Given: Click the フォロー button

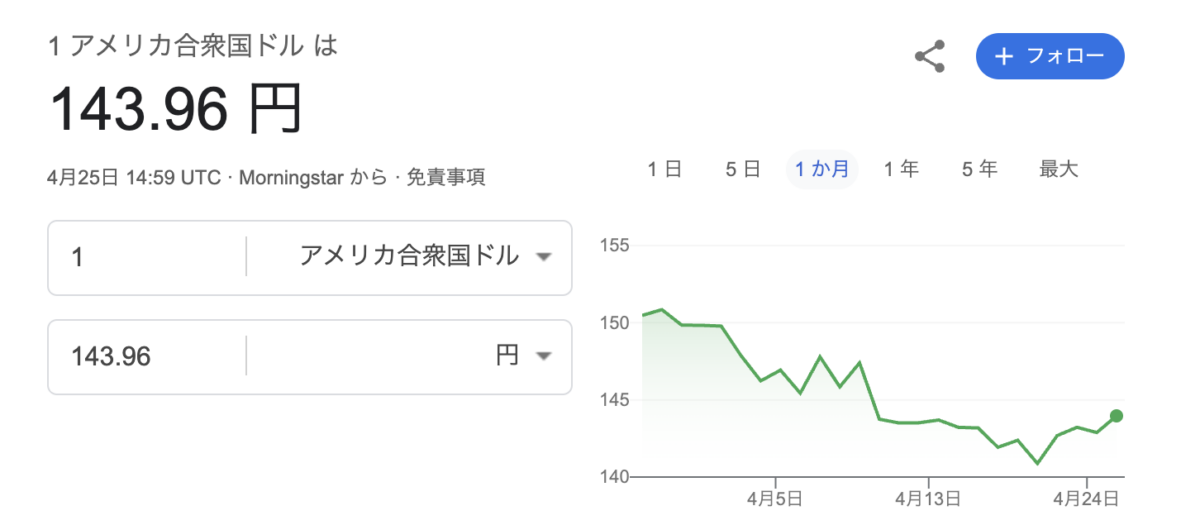Looking at the screenshot, I should click(x=1050, y=56).
